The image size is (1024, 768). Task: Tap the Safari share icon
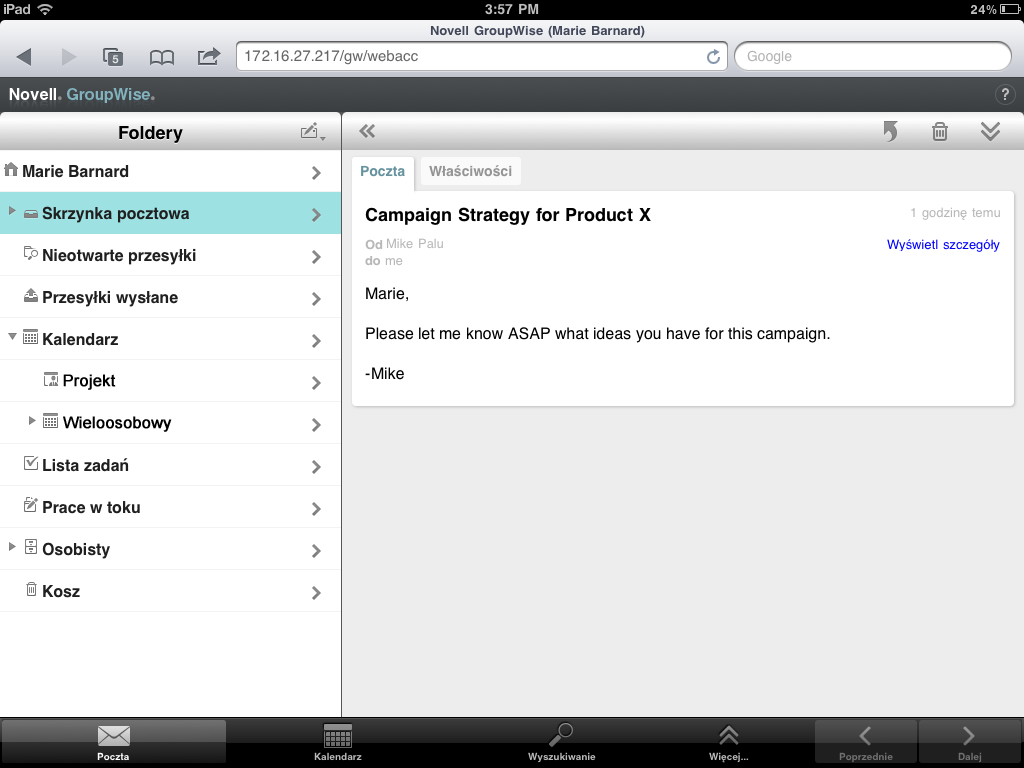point(208,57)
